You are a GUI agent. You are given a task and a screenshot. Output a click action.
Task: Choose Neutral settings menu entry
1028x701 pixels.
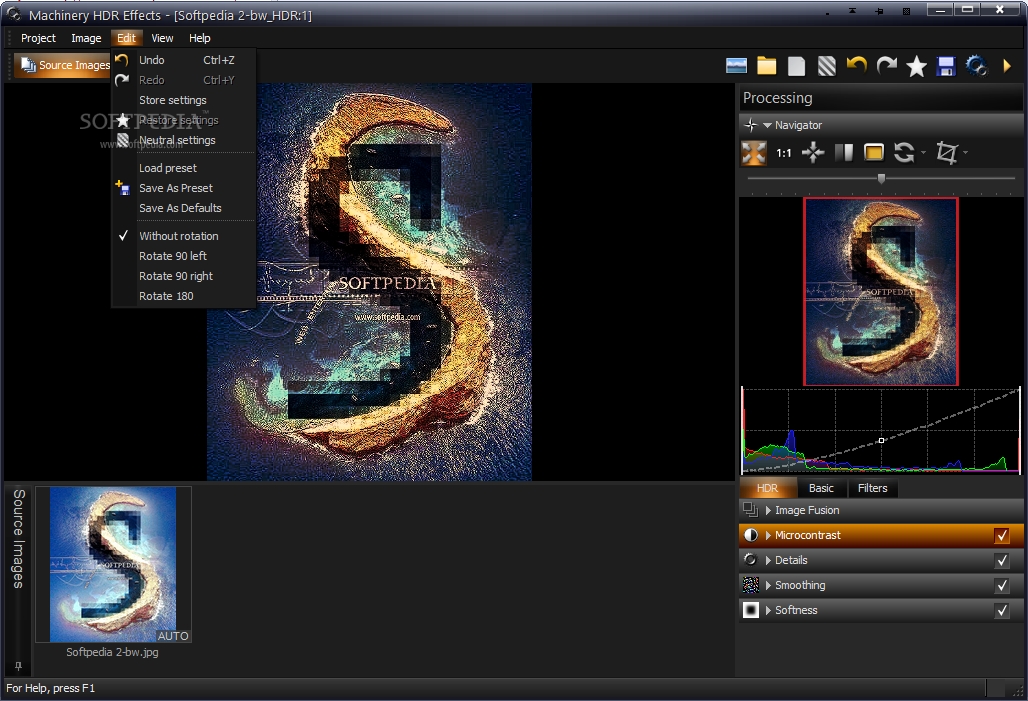point(184,140)
